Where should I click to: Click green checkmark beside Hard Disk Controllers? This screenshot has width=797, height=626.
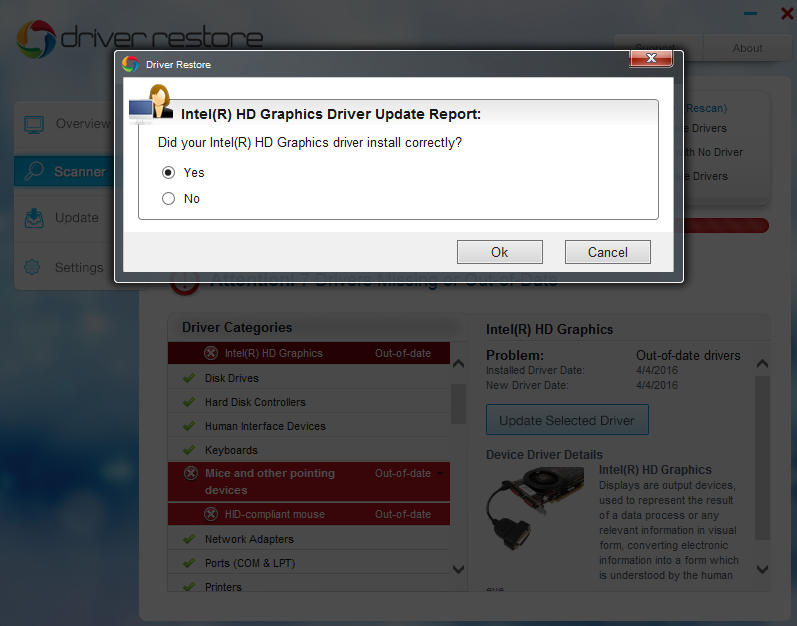[189, 402]
